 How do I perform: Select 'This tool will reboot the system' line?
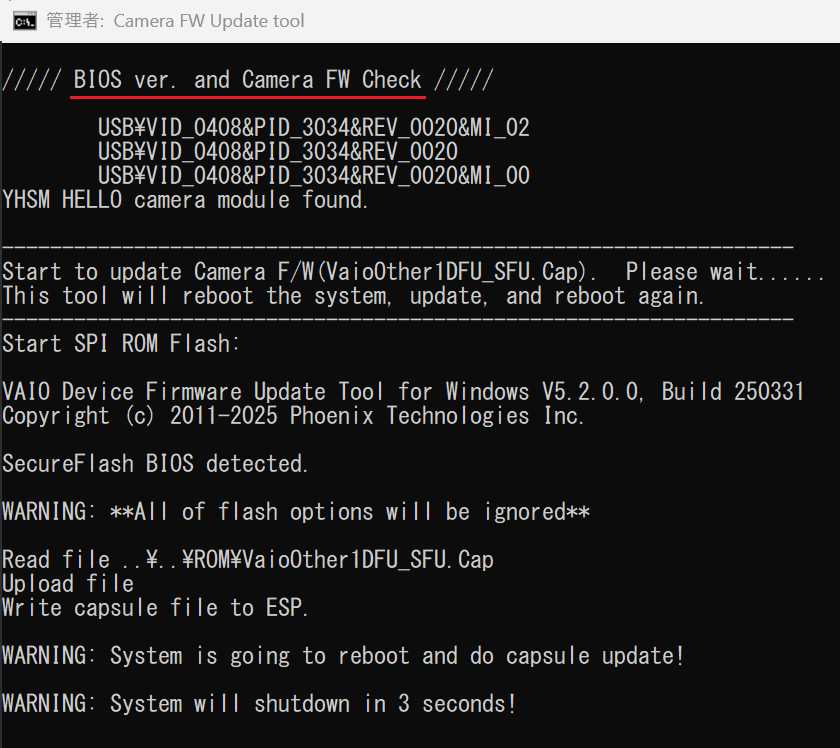point(352,296)
